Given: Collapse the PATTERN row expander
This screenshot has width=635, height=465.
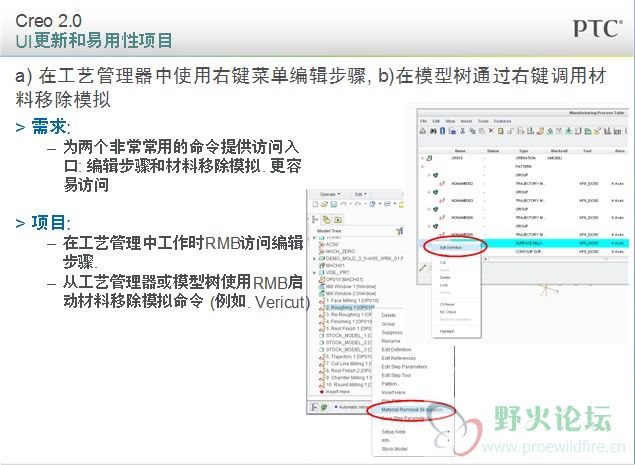Looking at the screenshot, I should [422, 166].
